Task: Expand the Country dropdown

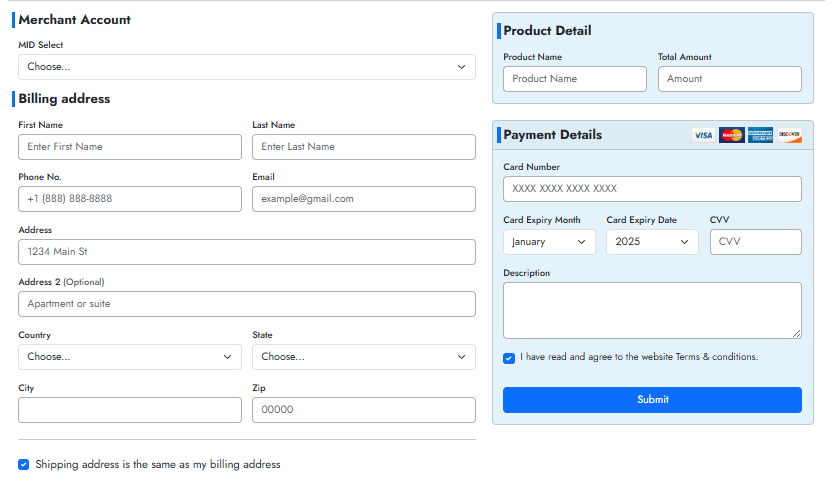Action: coord(129,357)
